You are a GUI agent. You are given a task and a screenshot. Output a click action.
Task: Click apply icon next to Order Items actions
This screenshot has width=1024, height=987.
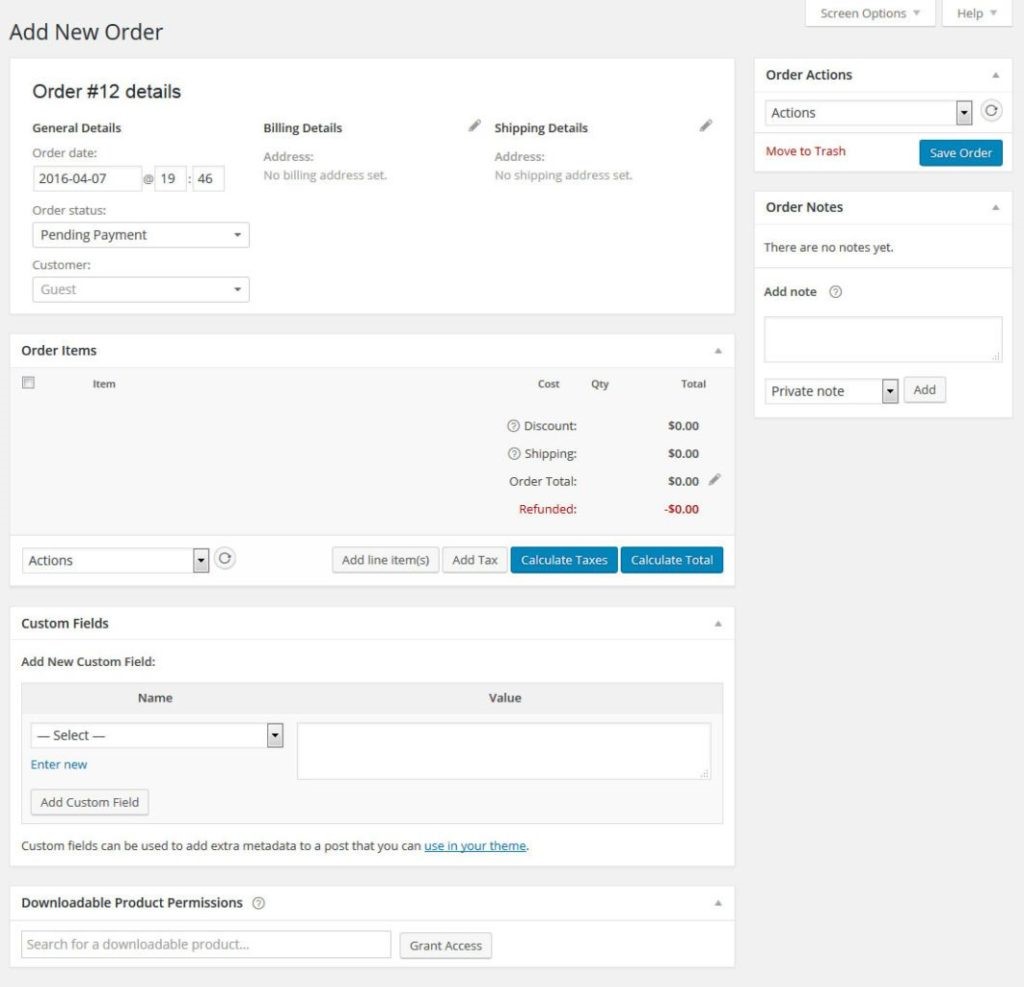pos(225,559)
